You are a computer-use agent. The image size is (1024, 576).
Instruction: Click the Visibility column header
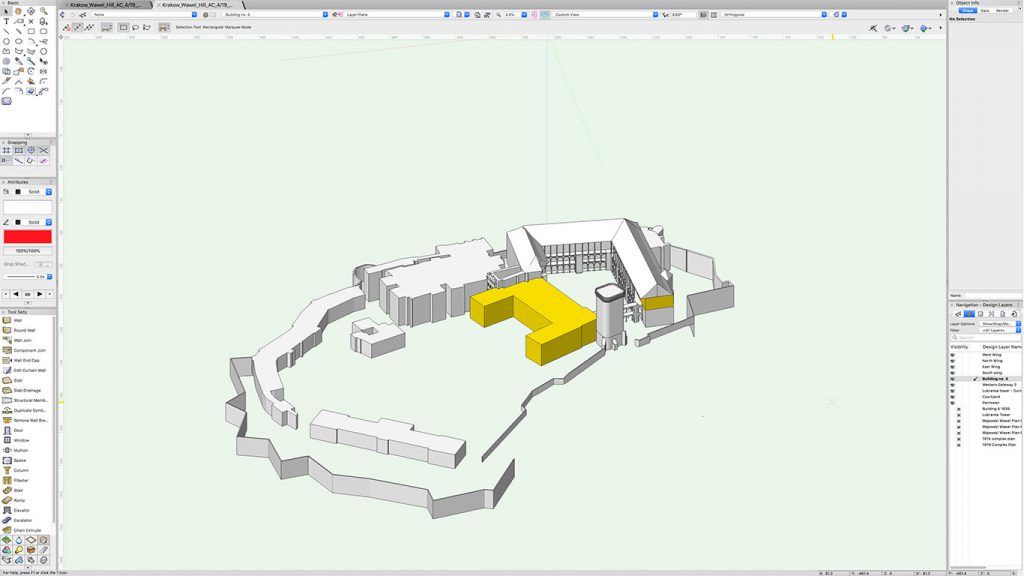[x=959, y=347]
